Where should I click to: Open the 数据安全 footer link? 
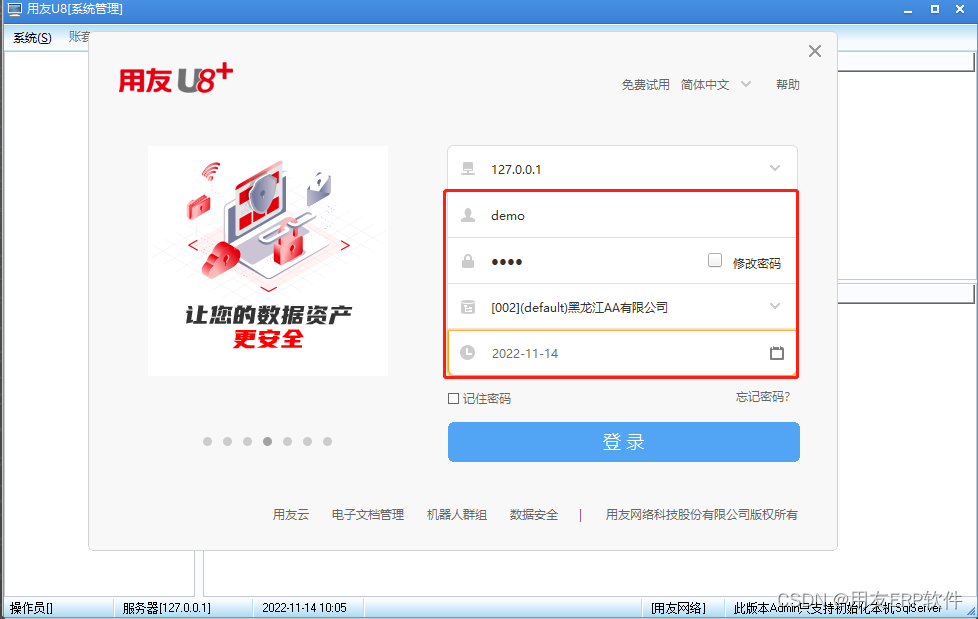coord(534,515)
